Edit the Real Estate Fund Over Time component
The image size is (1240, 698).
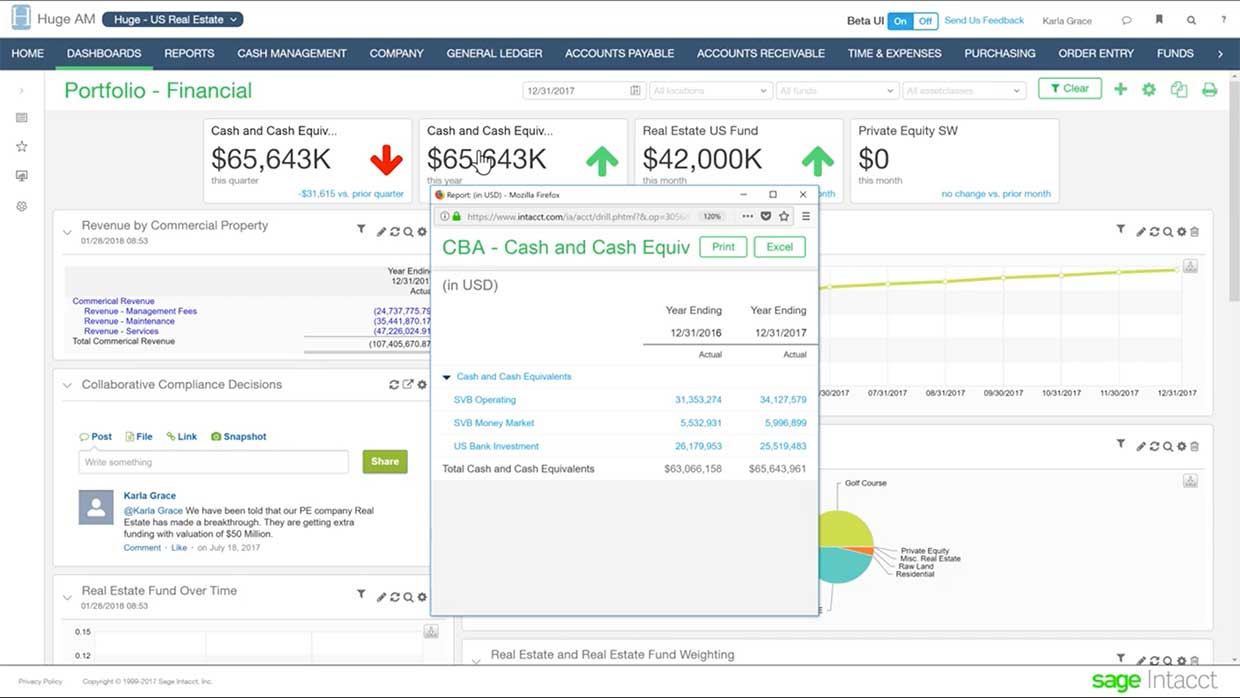click(381, 597)
